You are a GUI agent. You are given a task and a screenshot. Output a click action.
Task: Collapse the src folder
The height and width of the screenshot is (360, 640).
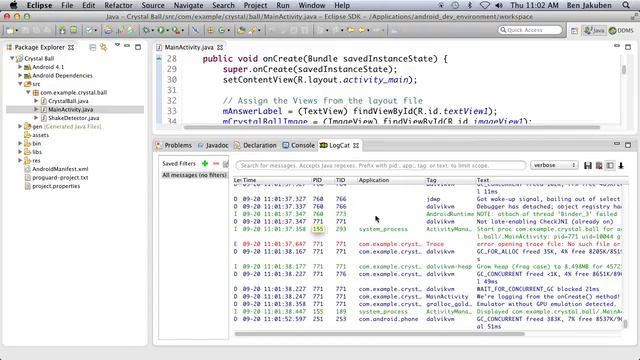20,84
